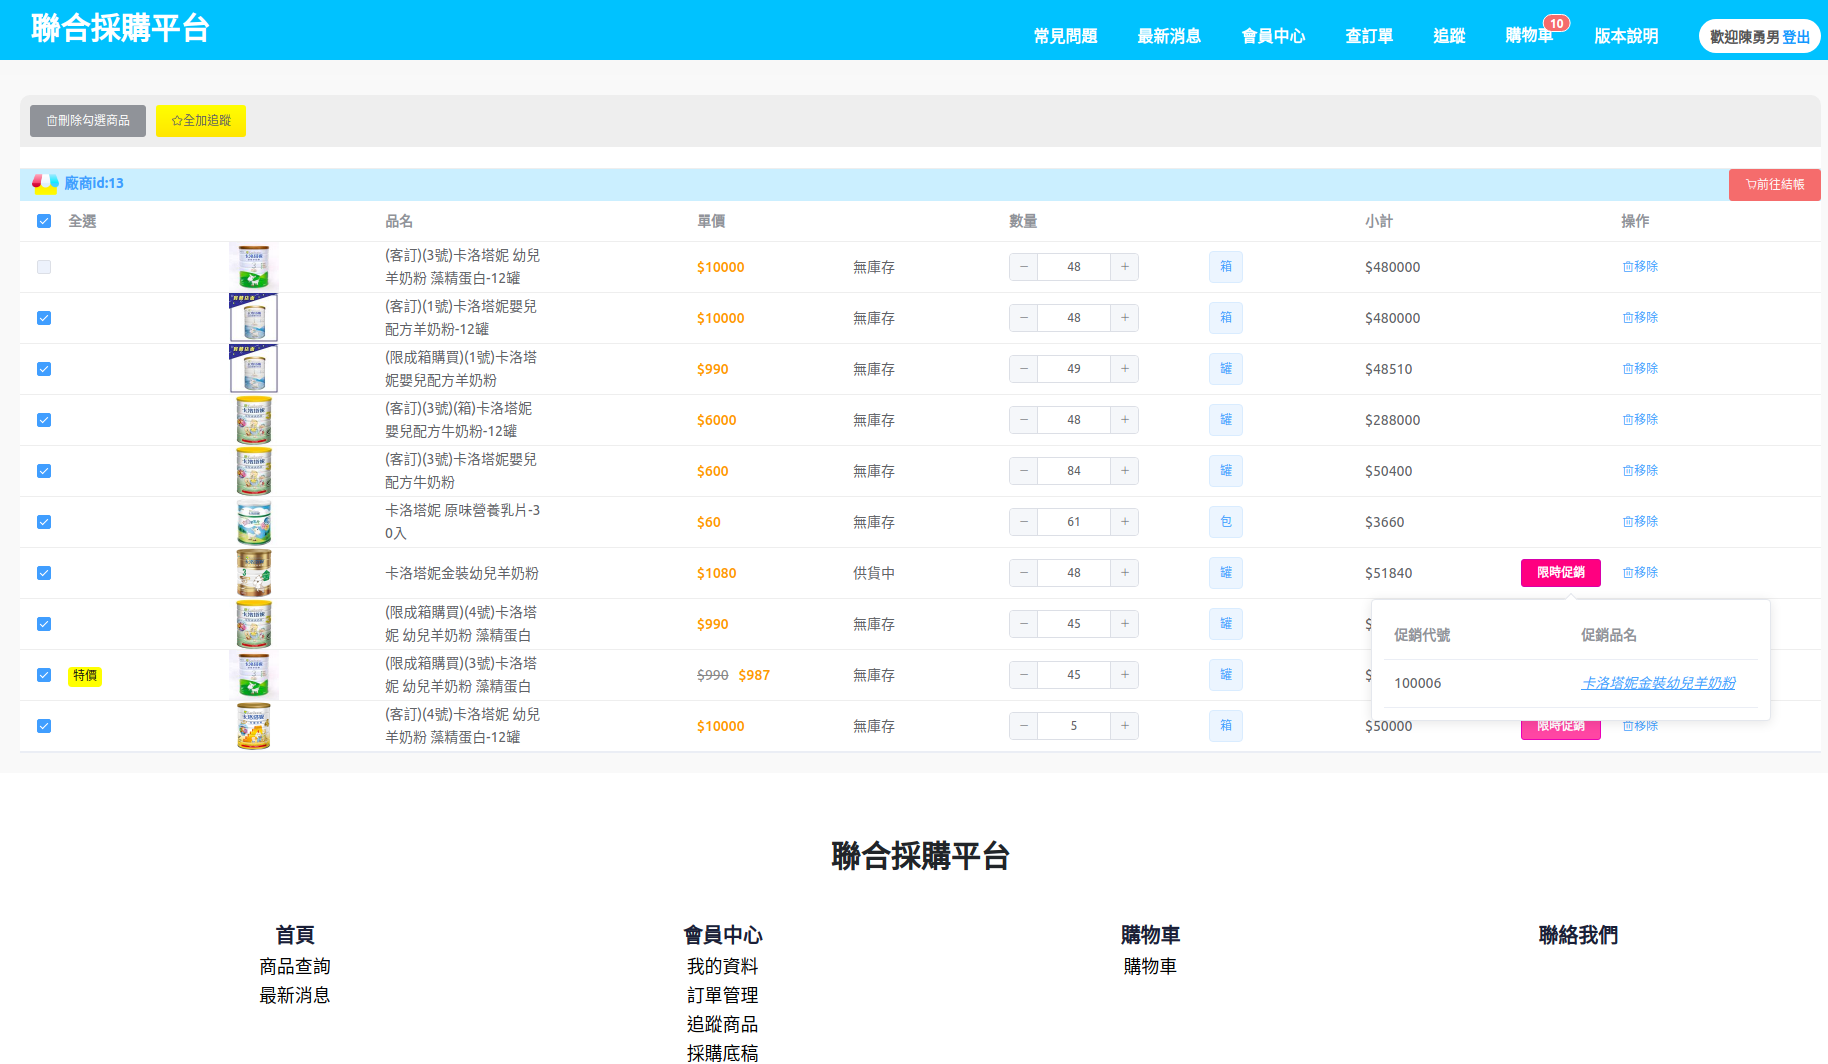Log out via 登出 link
The image size is (1828, 1064).
[x=1796, y=37]
